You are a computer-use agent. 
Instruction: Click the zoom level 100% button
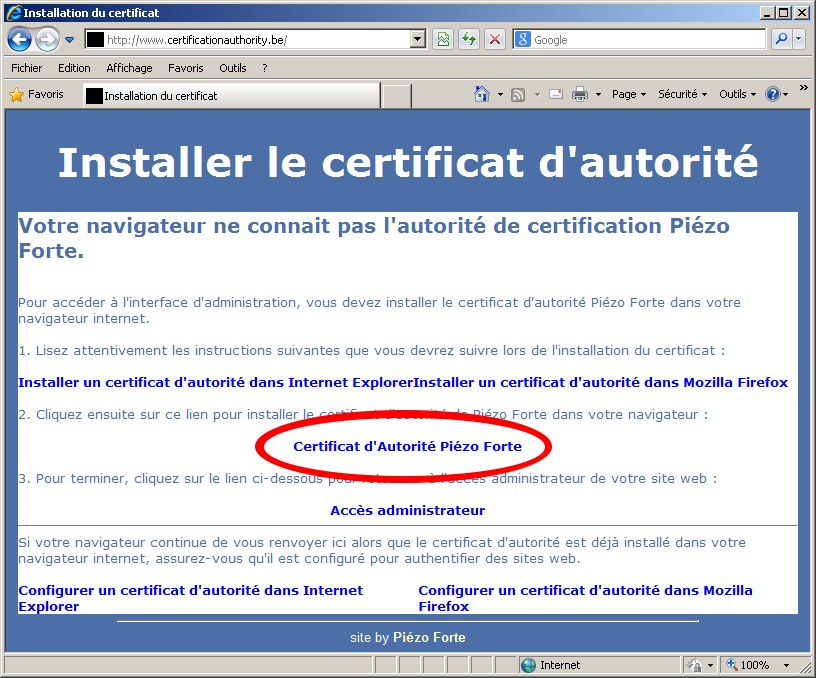(748, 665)
